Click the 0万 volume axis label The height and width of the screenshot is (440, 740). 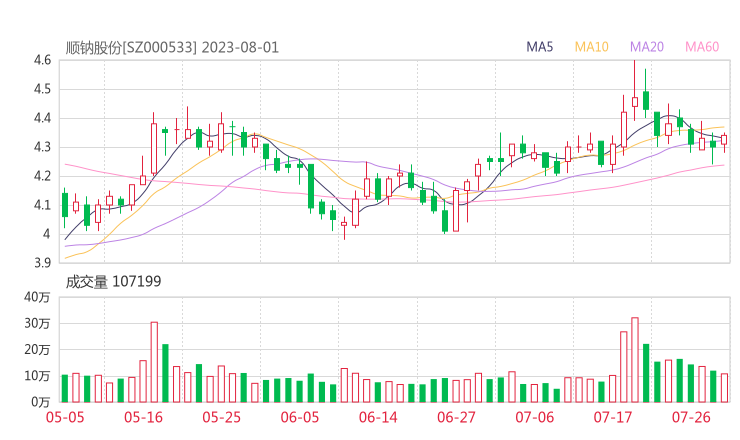coord(41,402)
